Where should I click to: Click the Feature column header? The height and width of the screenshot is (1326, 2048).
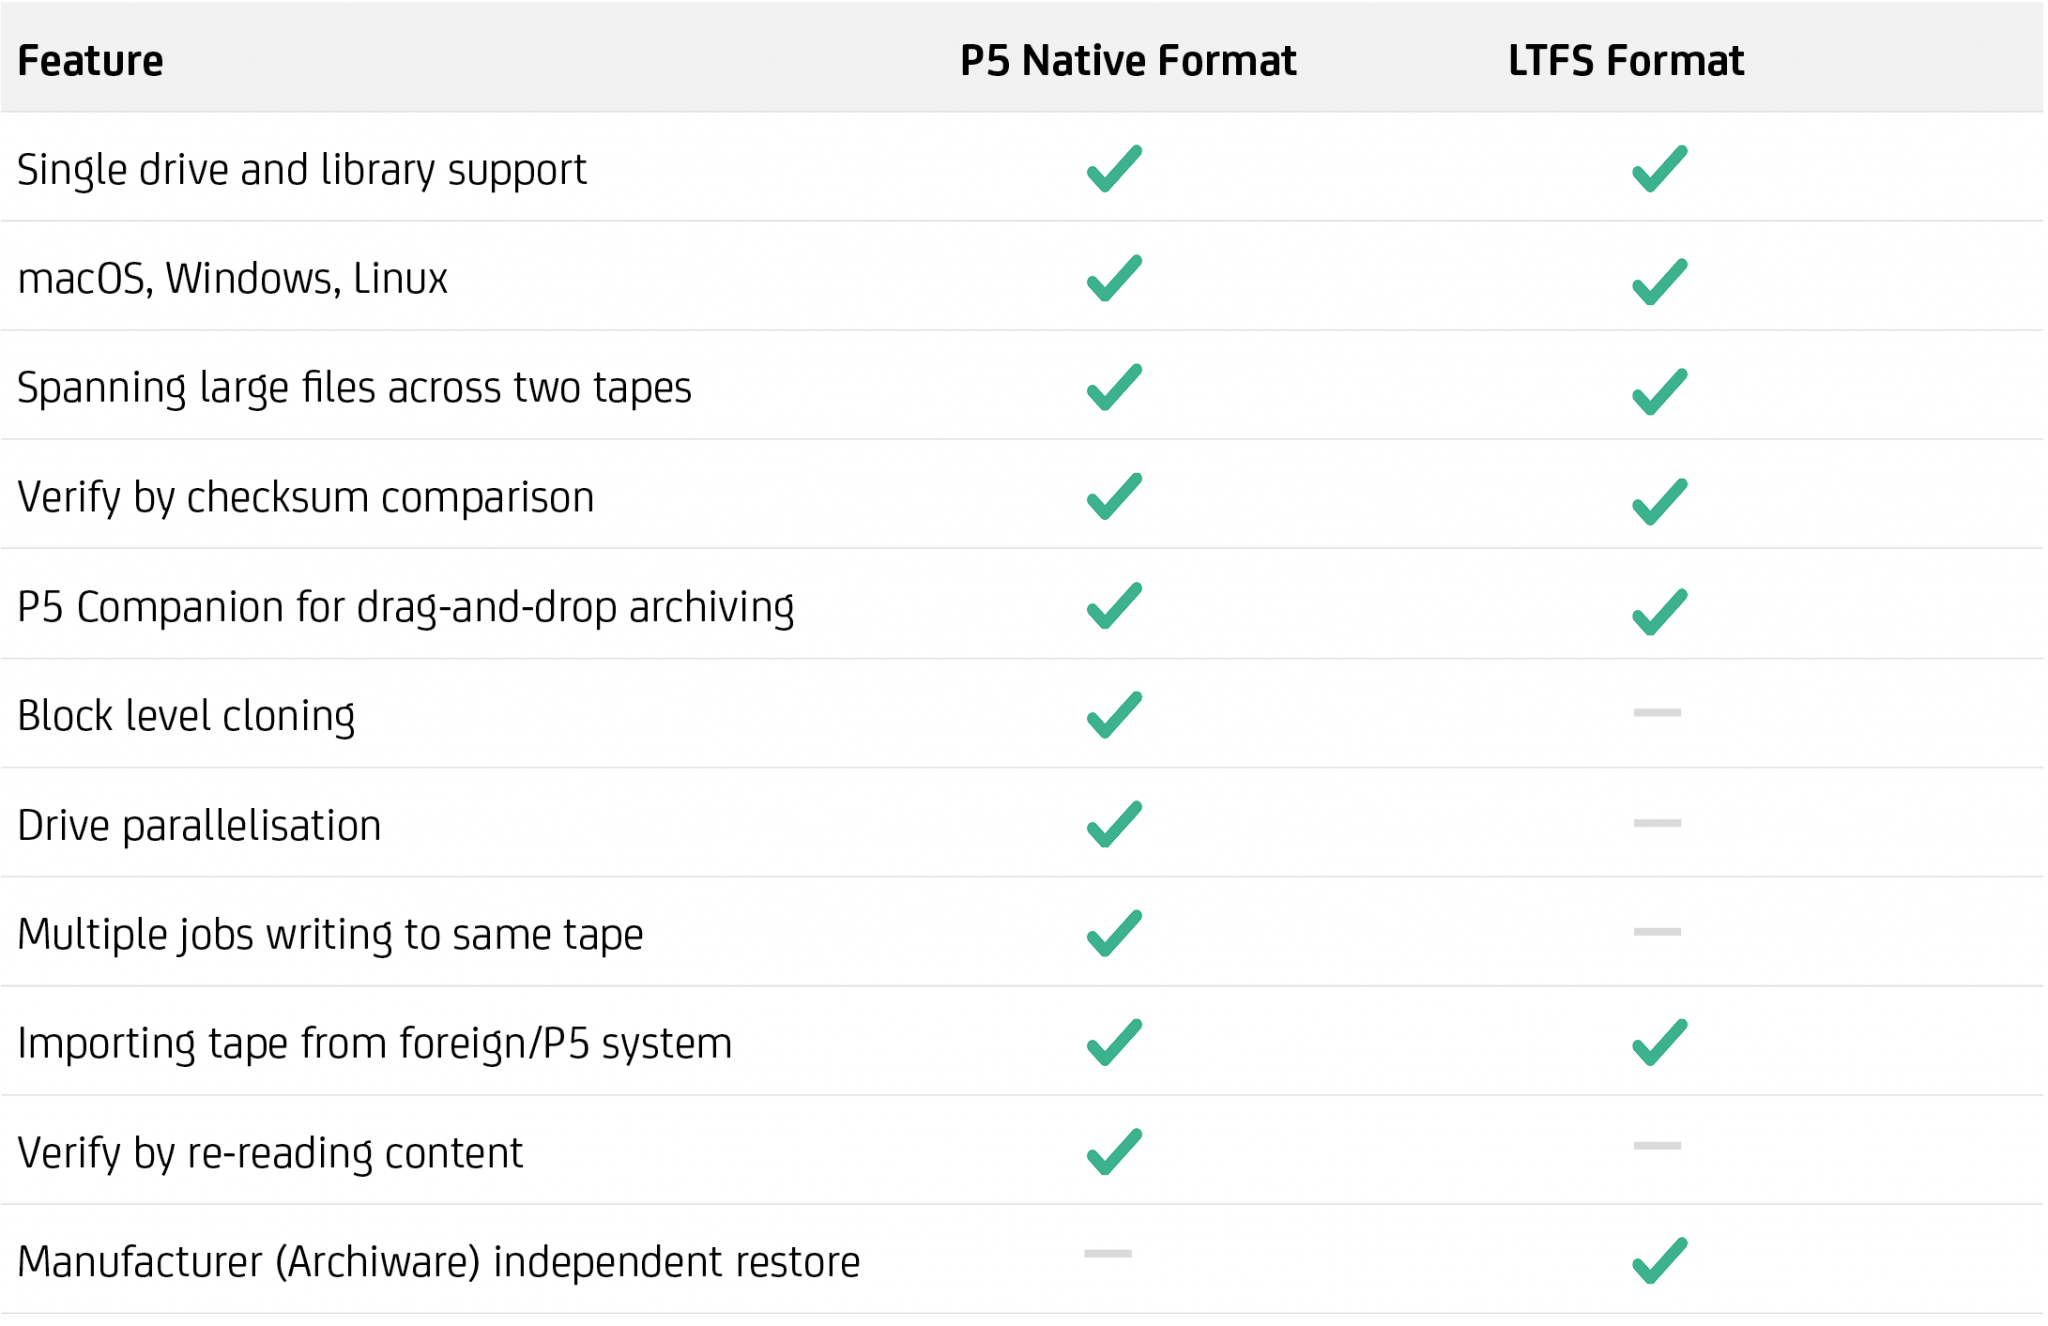tap(90, 61)
